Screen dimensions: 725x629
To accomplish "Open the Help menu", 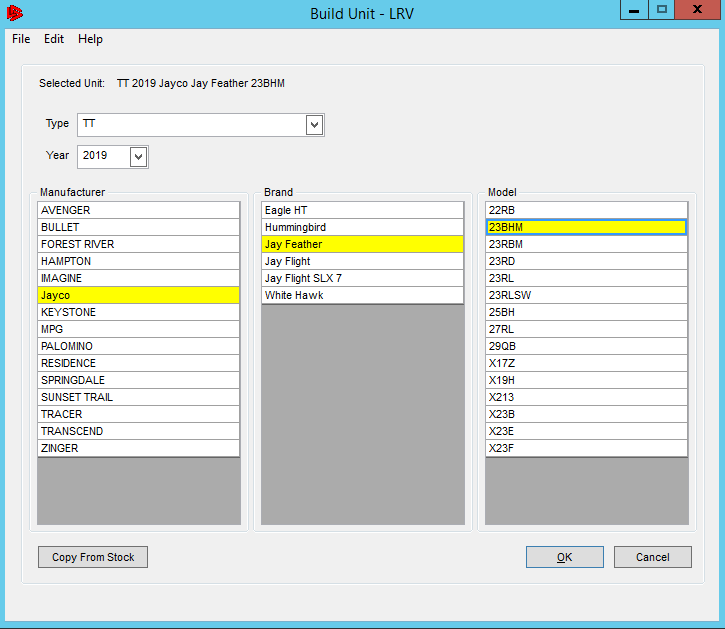I will point(90,39).
